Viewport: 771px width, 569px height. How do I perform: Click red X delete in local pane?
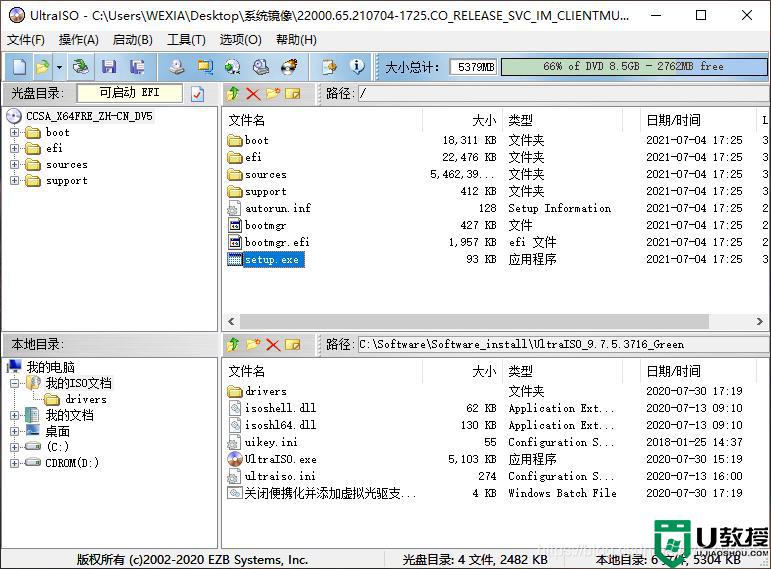click(x=273, y=344)
